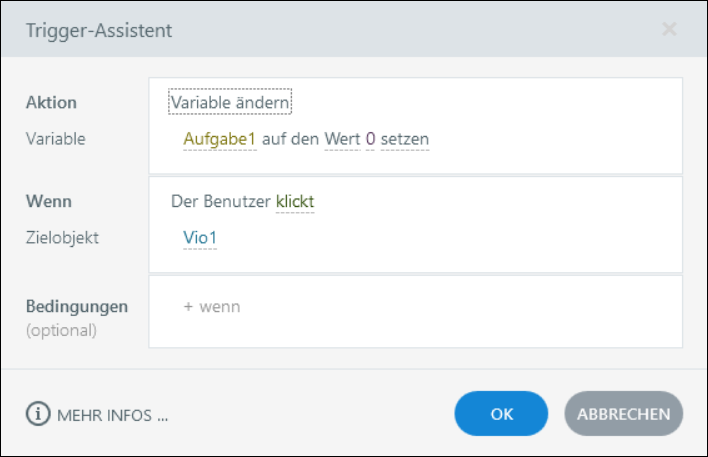708x457 pixels.
Task: Click the 'Wenn' section label
Action: pos(49,201)
